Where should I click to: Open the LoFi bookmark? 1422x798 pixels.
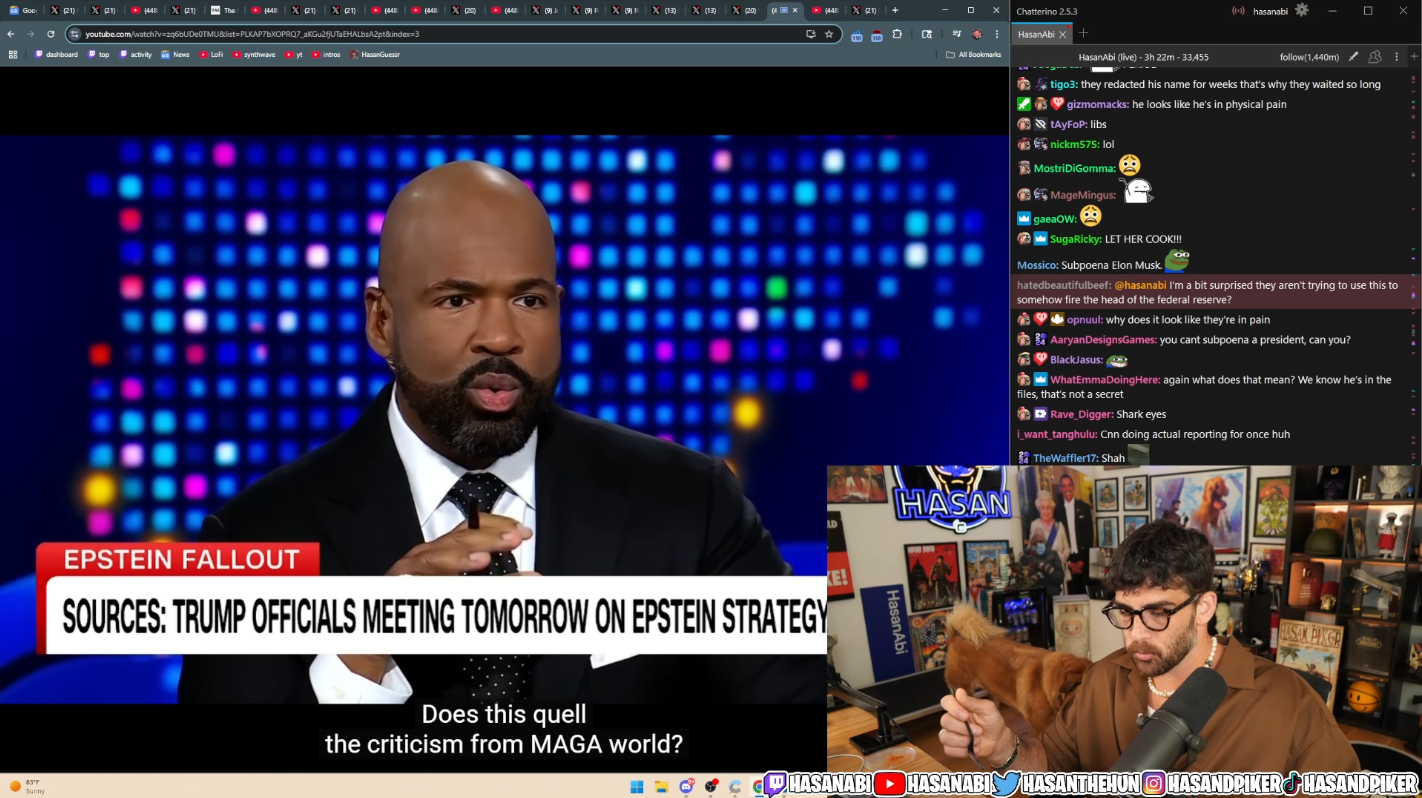pyautogui.click(x=211, y=55)
